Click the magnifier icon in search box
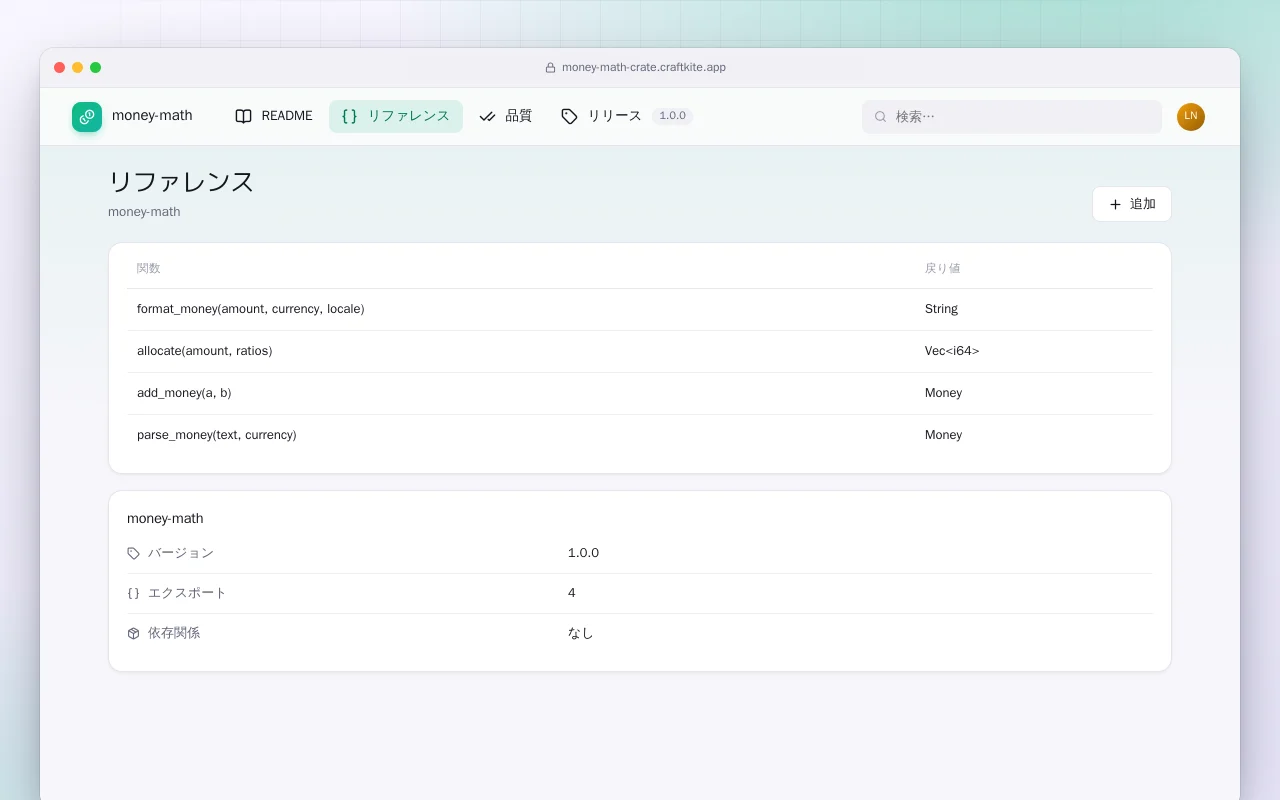Image resolution: width=1280 pixels, height=800 pixels. (881, 117)
